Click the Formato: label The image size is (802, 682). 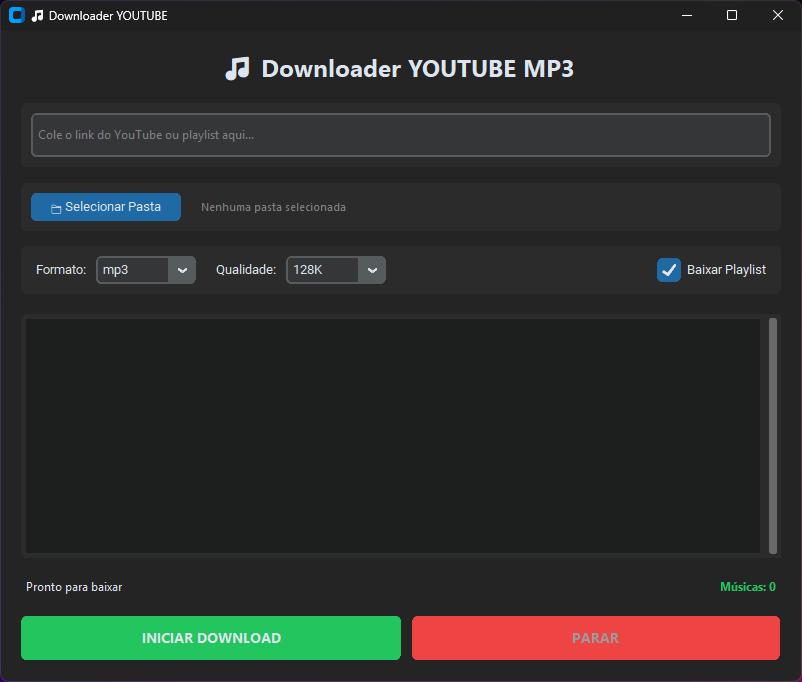(61, 270)
